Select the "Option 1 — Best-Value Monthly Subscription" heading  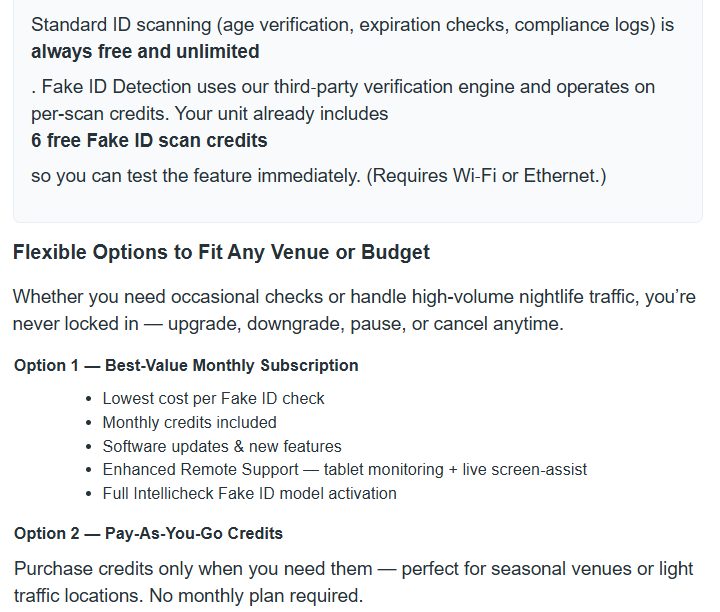(186, 366)
